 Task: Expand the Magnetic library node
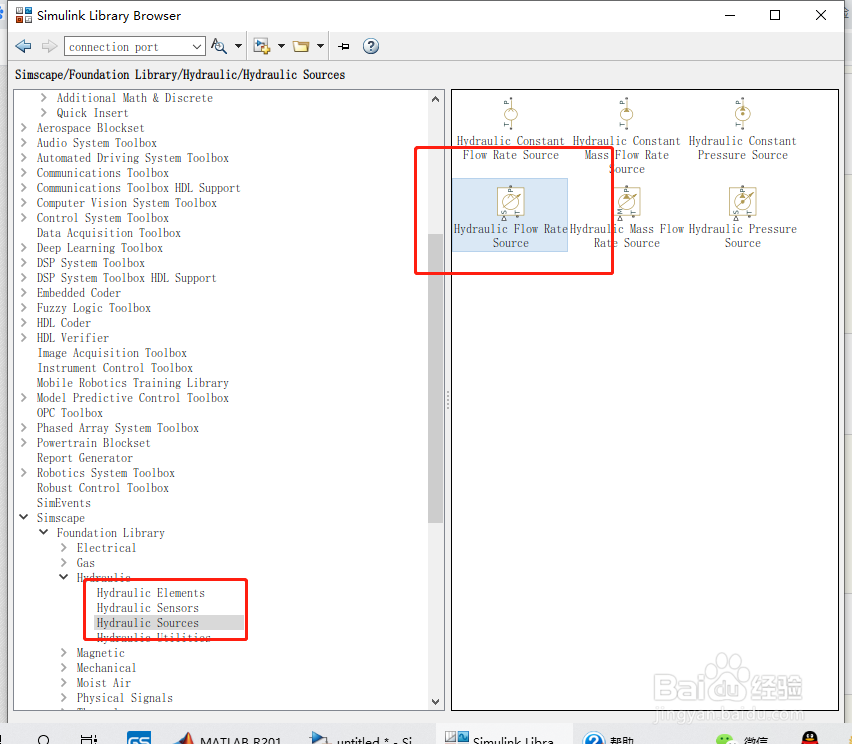pos(64,653)
